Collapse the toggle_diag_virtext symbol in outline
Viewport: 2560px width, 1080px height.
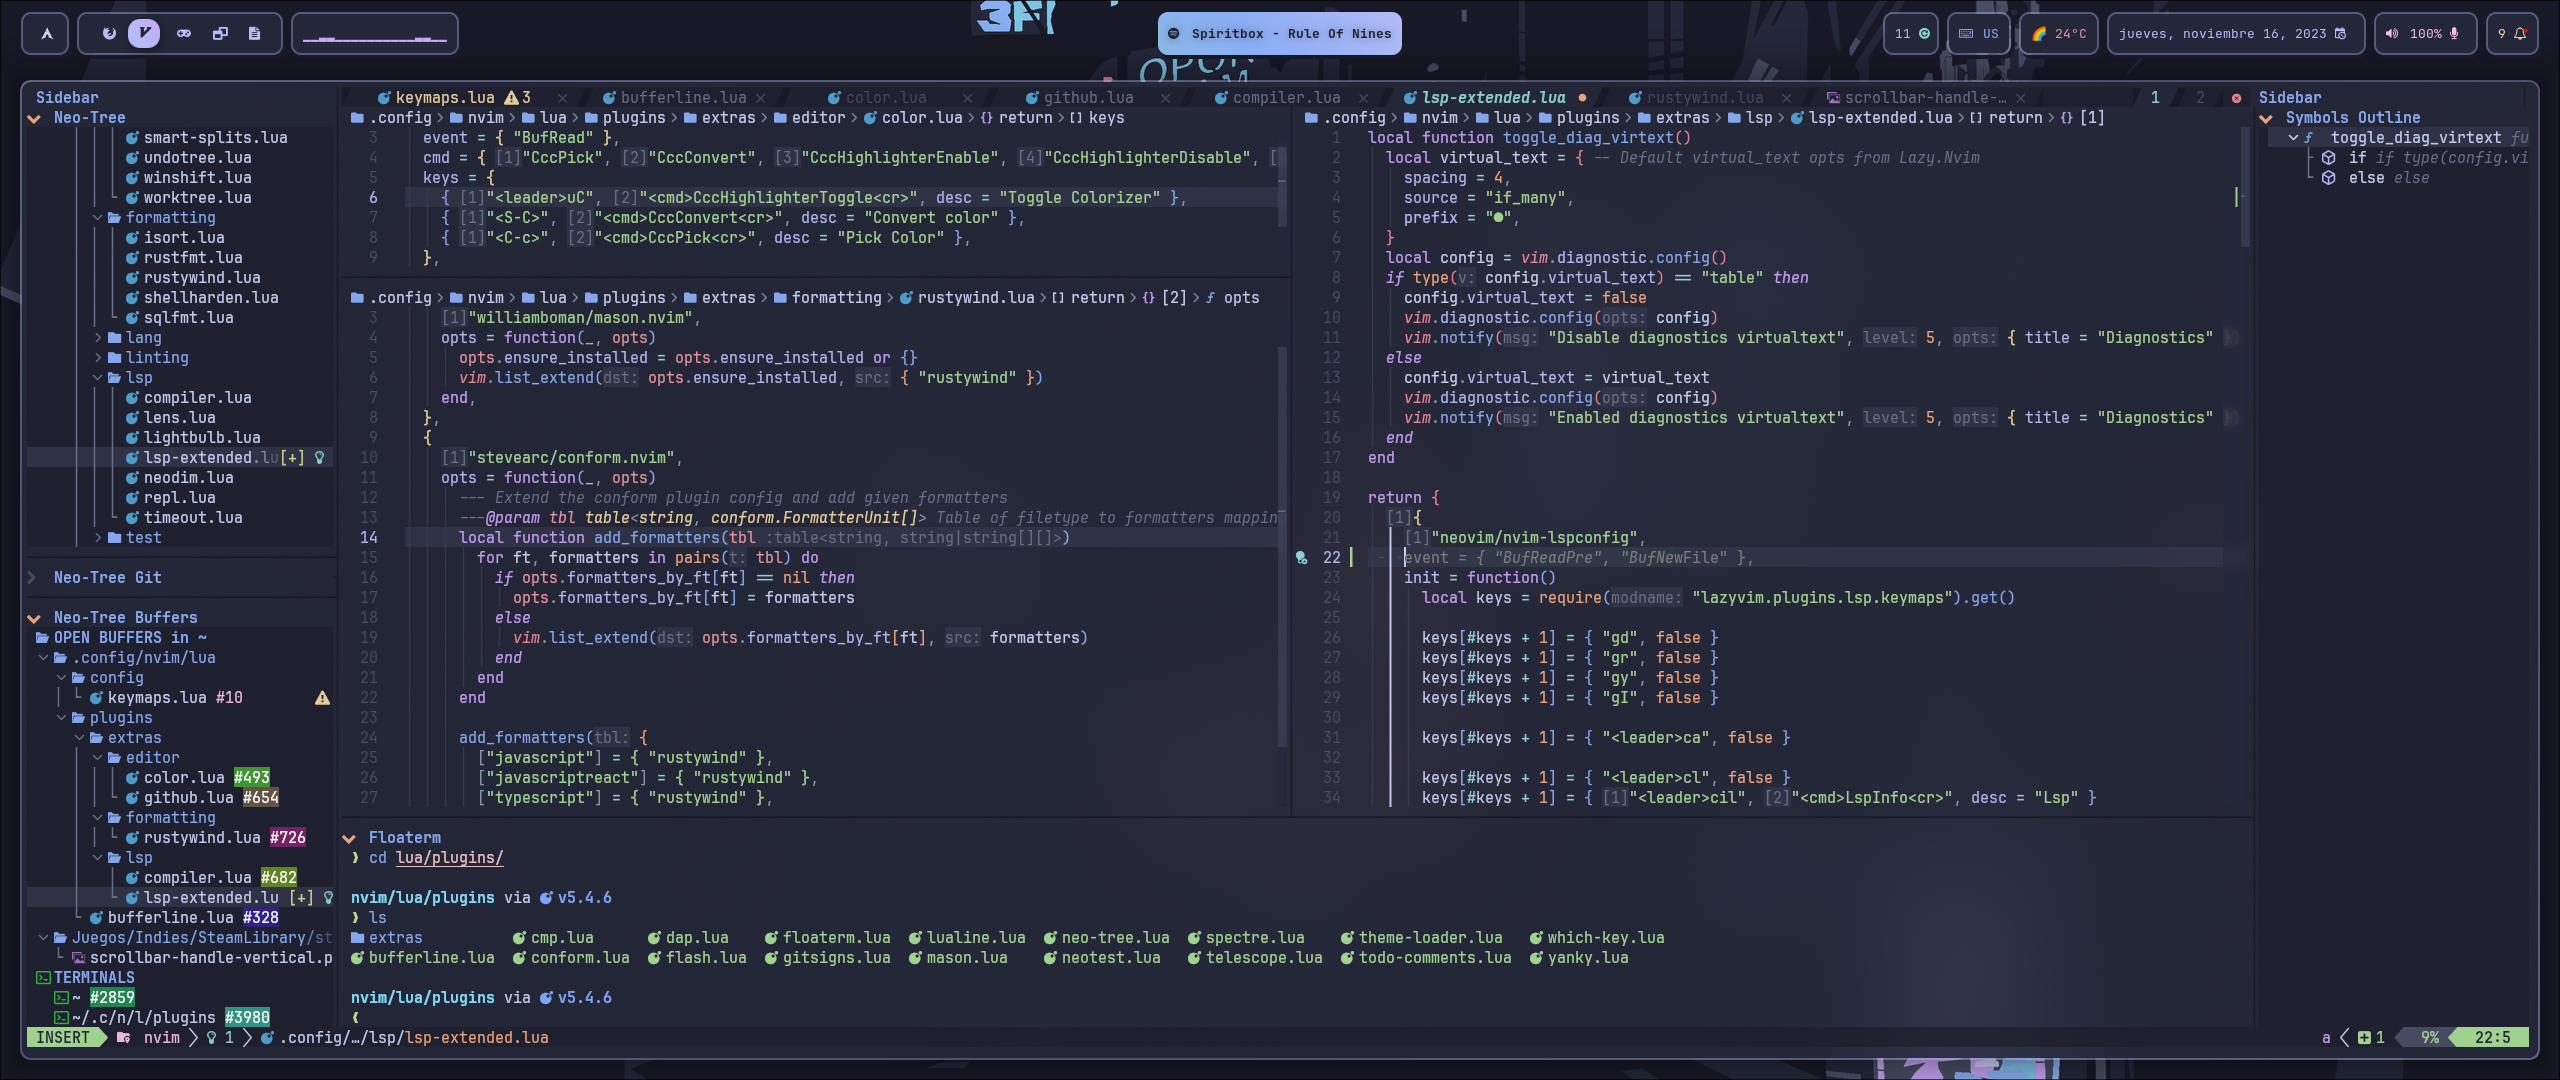click(x=2293, y=138)
